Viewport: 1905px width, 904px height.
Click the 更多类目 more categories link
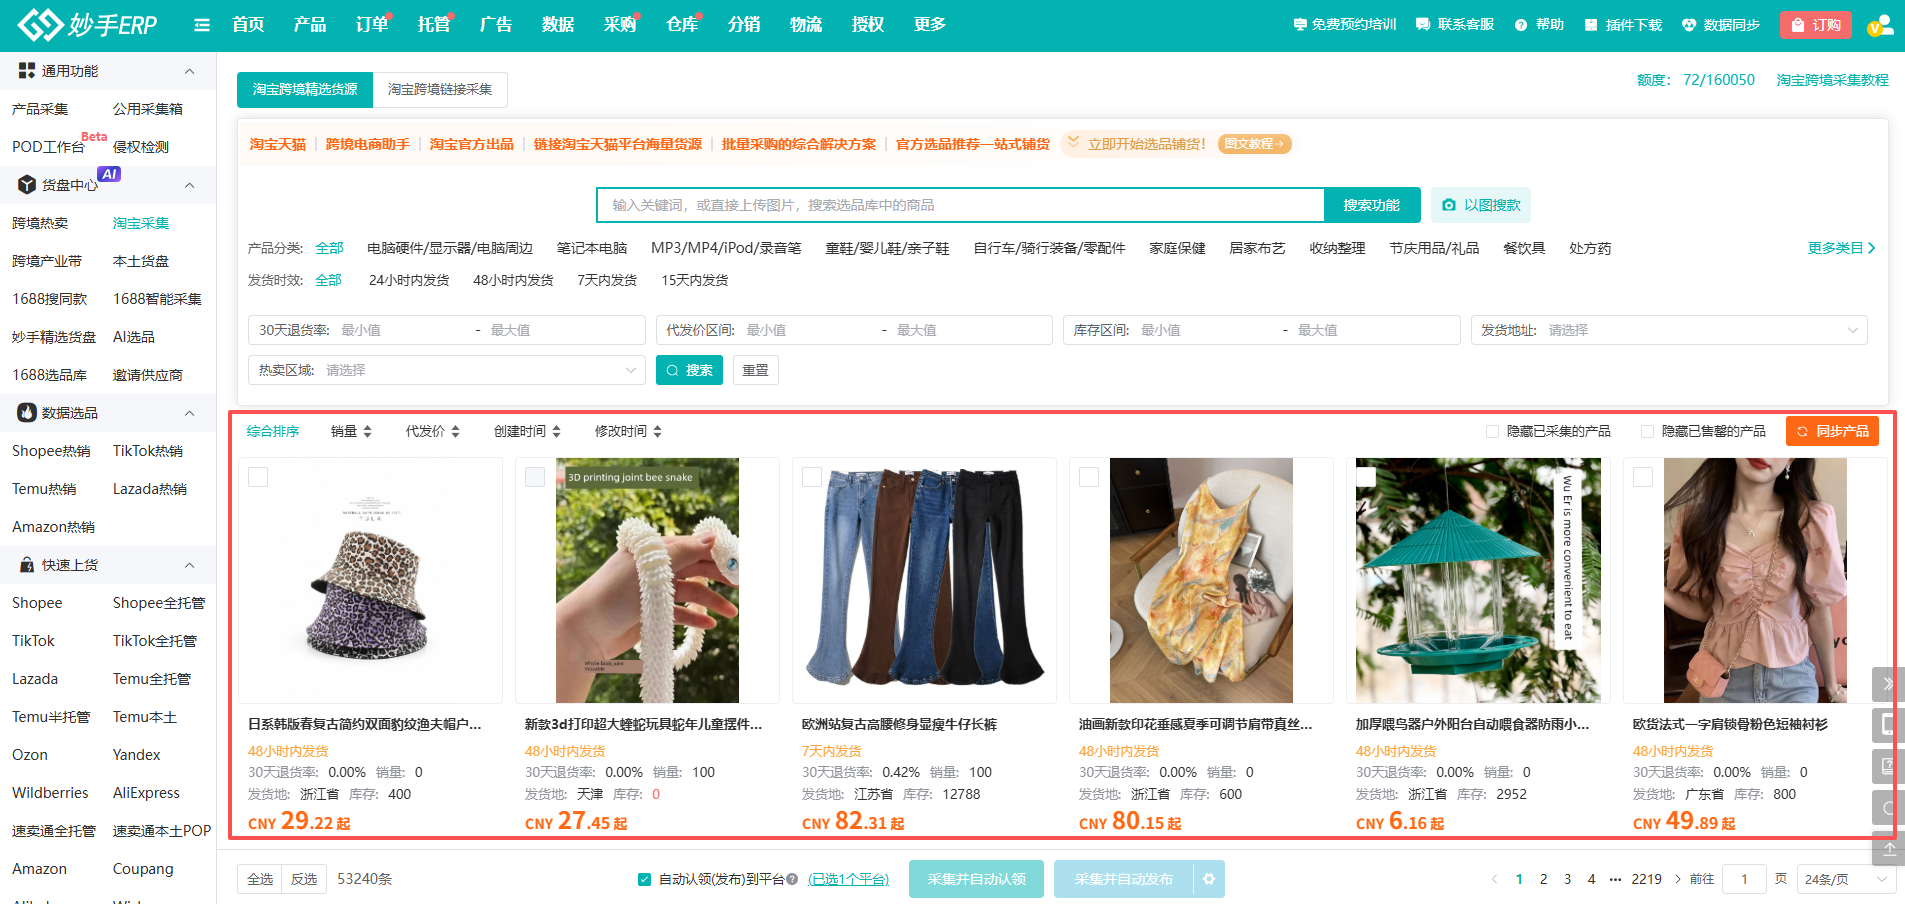(x=1838, y=247)
